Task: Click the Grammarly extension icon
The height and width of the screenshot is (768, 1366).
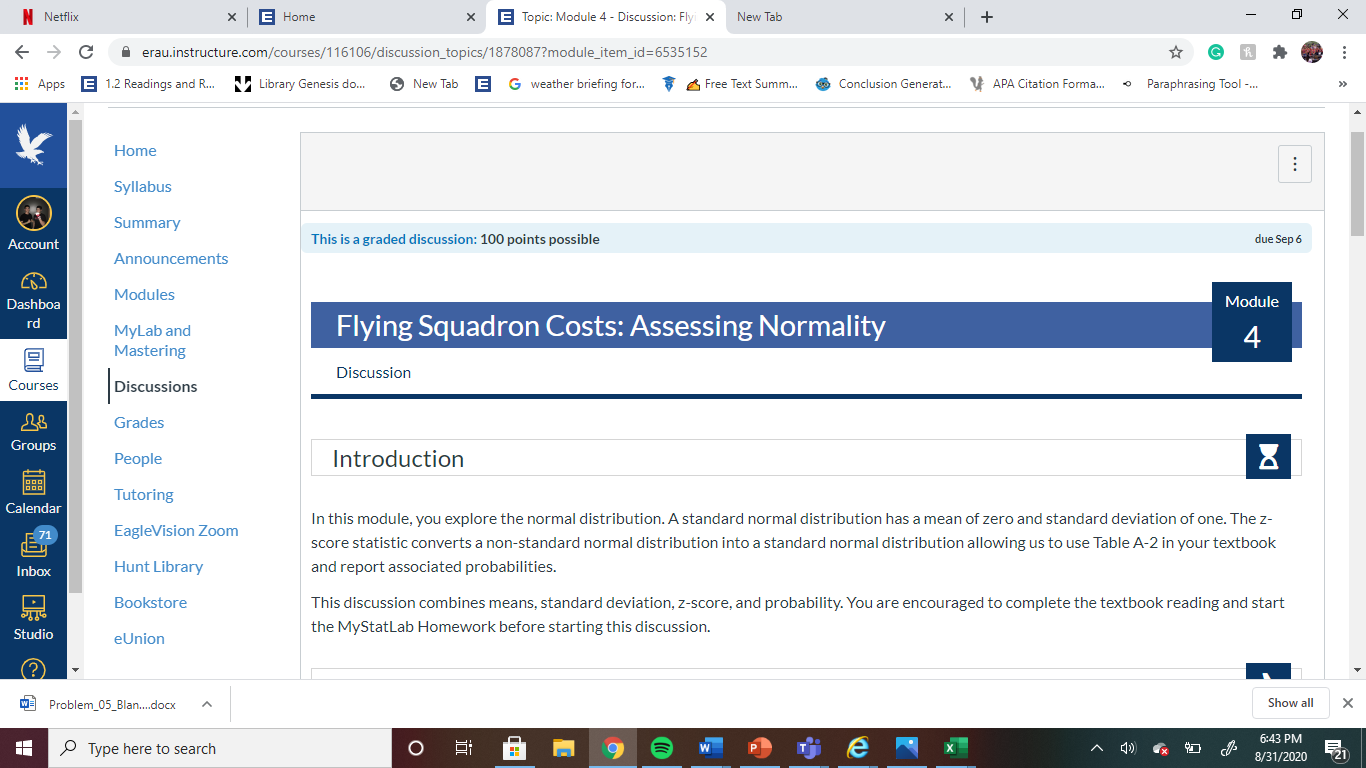Action: coord(1214,51)
